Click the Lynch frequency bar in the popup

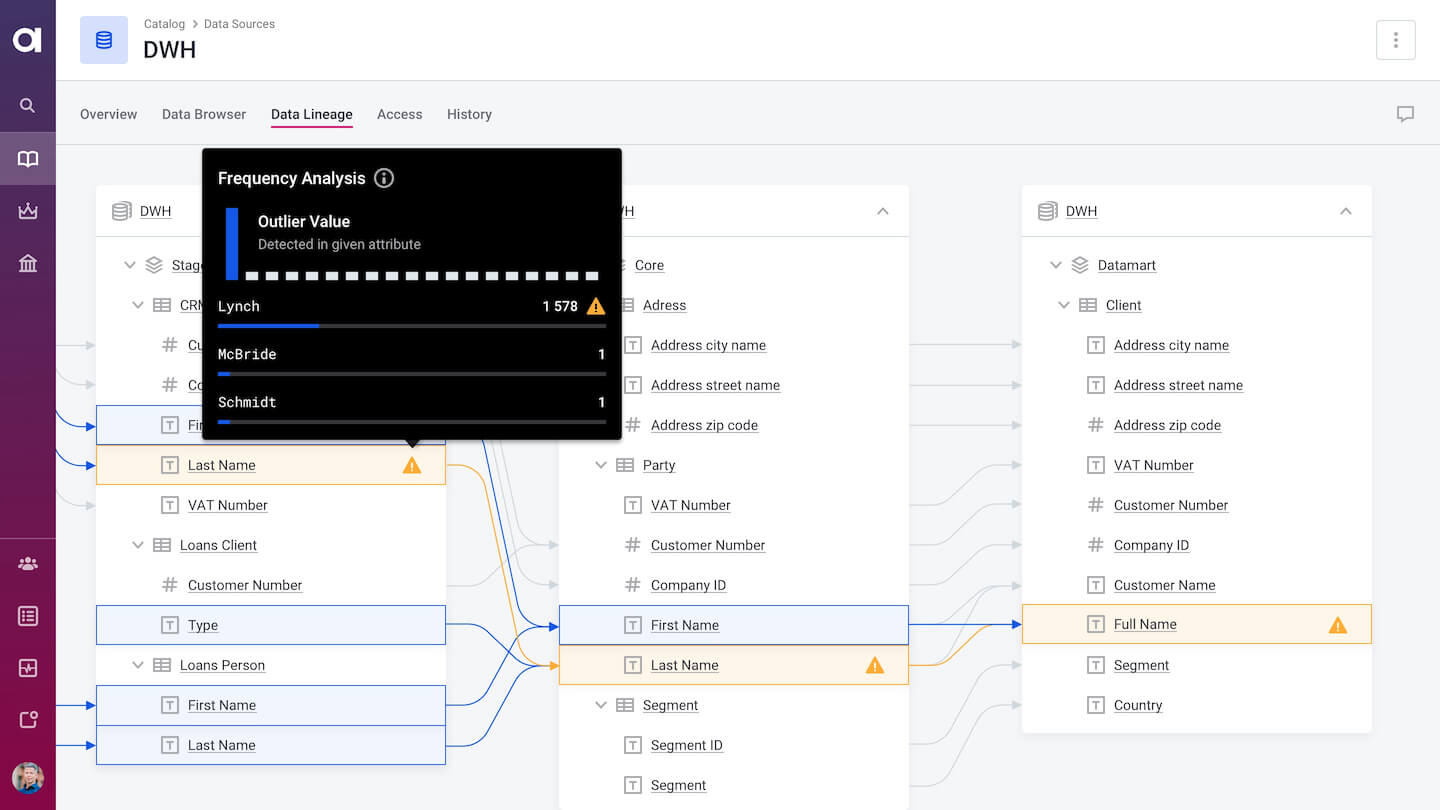click(x=270, y=325)
